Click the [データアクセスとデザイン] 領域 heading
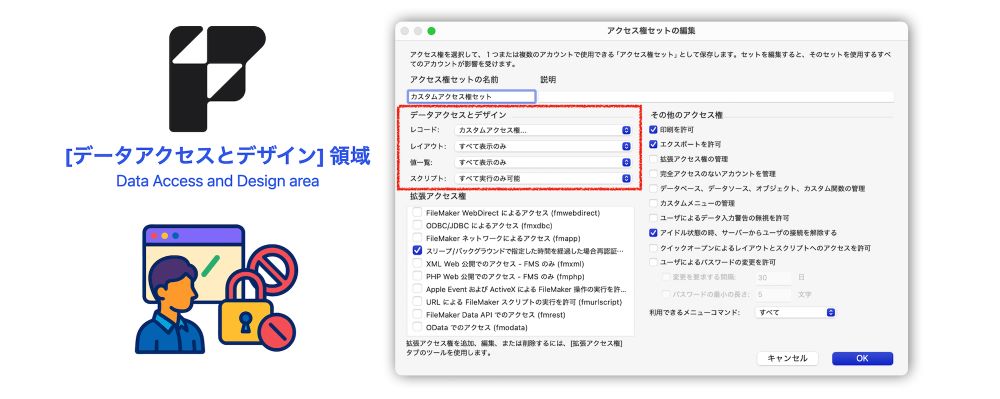 [217, 156]
